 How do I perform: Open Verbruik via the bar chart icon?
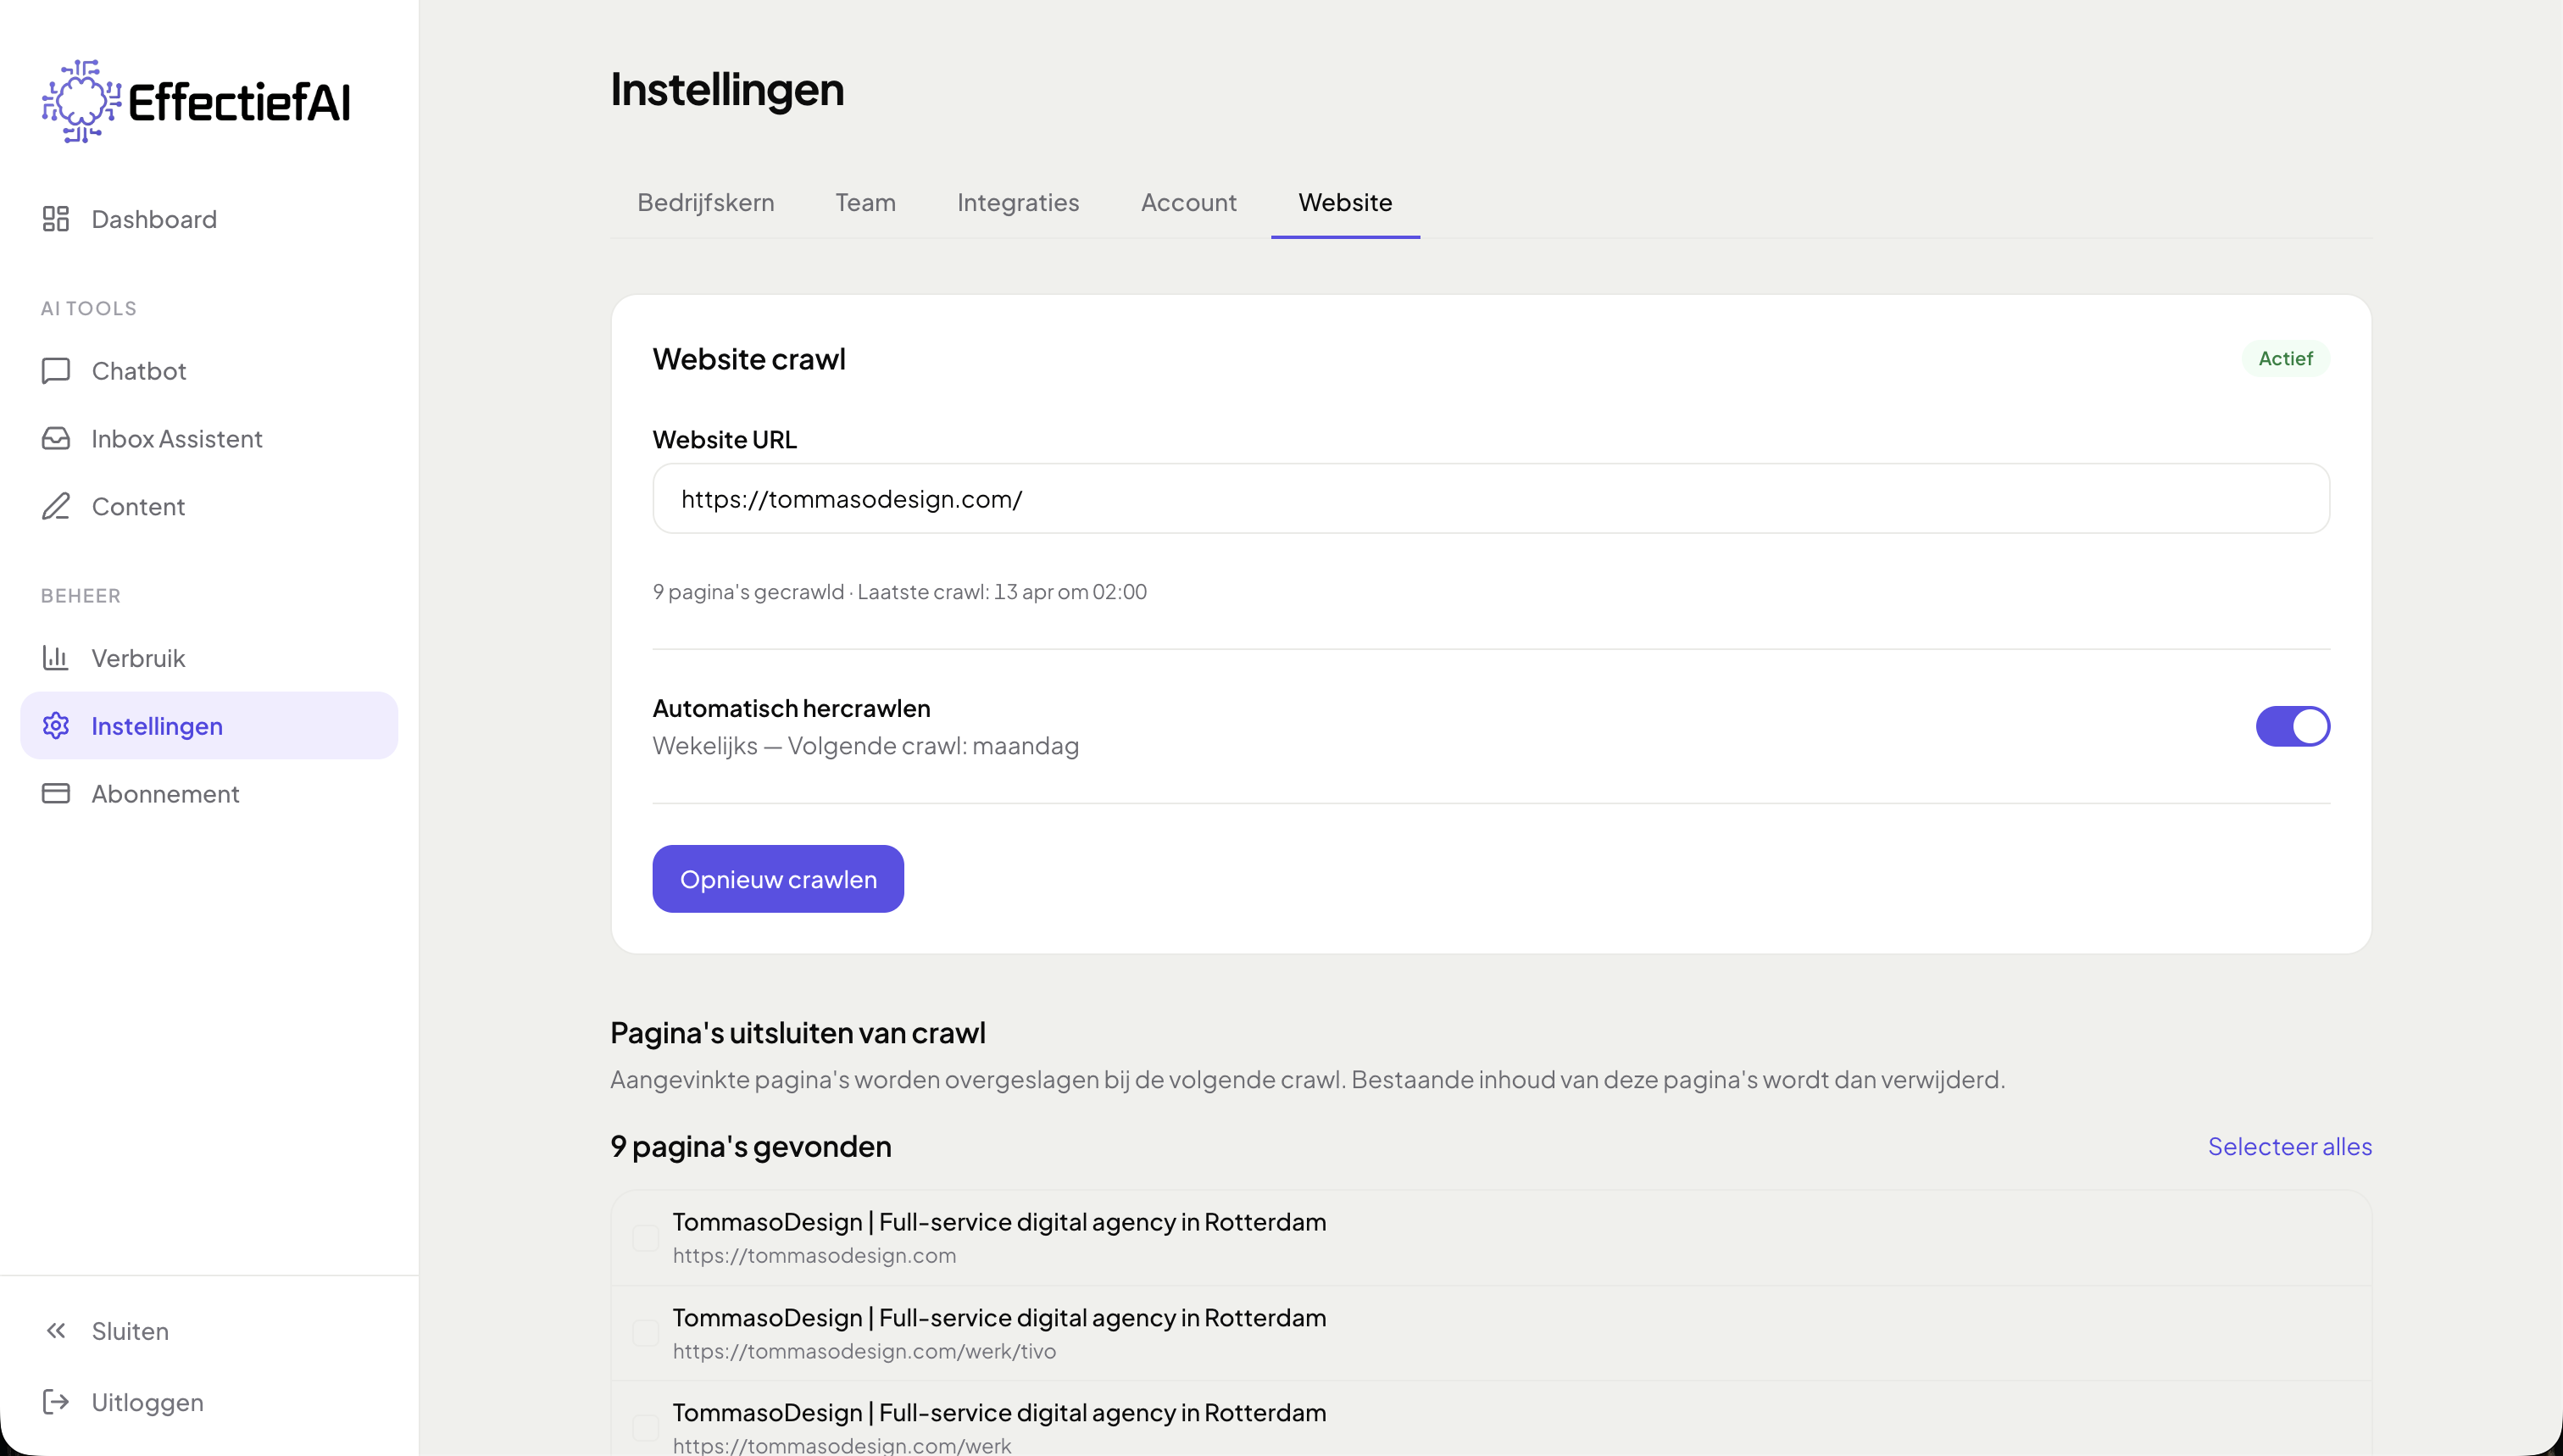click(56, 658)
